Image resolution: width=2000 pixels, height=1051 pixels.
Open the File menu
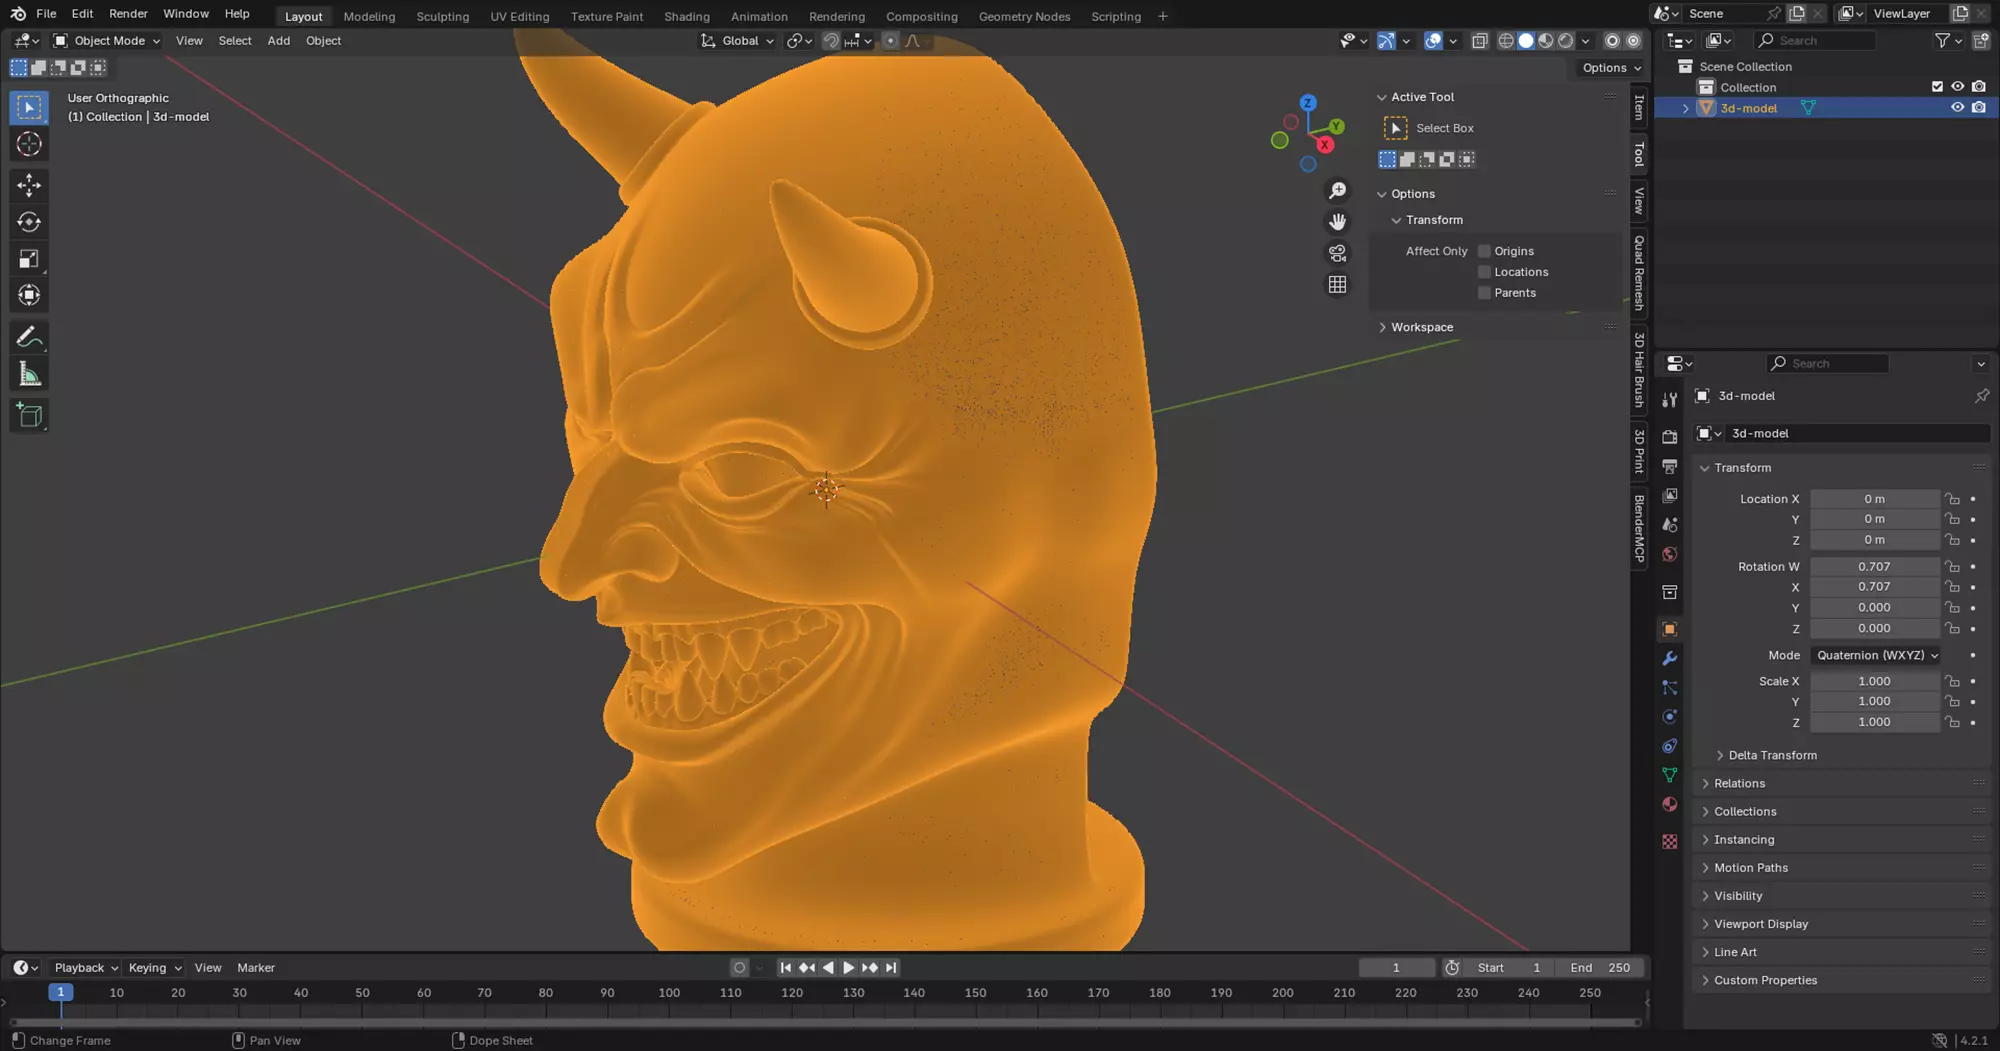pos(46,14)
